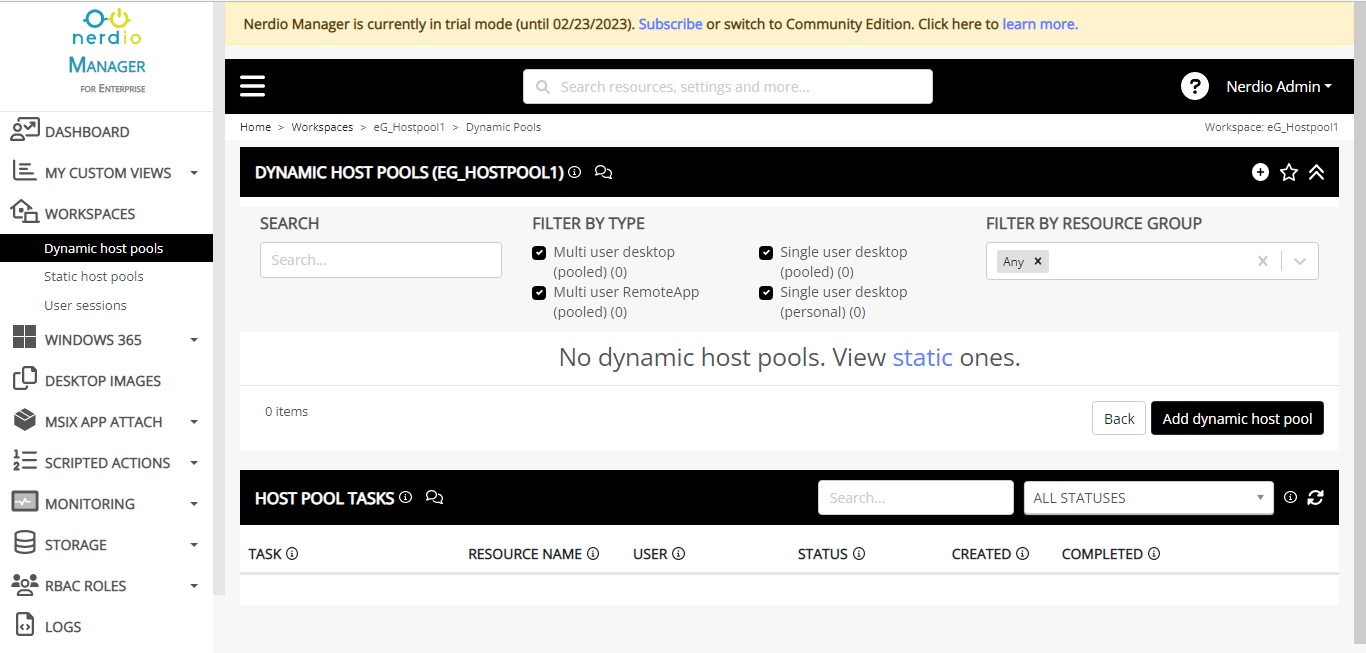1366x653 pixels.
Task: Click Home in the breadcrumb
Action: click(255, 127)
